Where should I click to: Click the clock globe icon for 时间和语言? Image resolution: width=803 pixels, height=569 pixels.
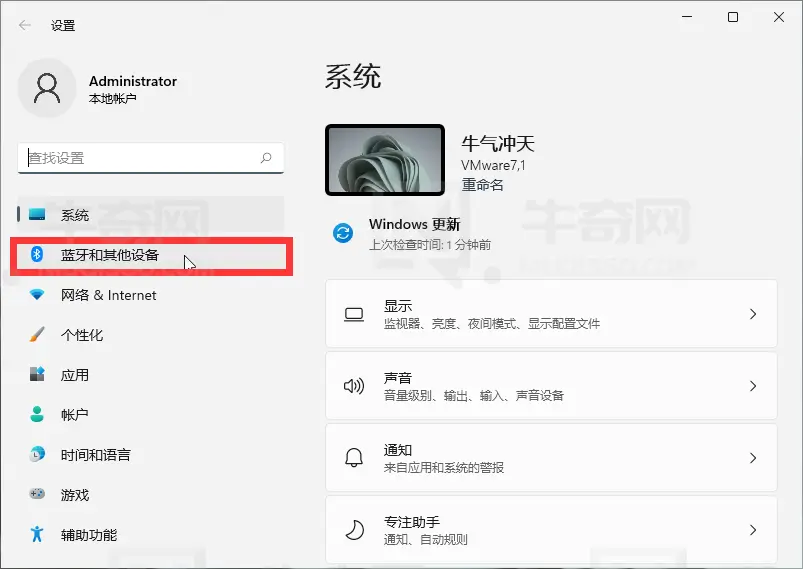[x=37, y=454]
